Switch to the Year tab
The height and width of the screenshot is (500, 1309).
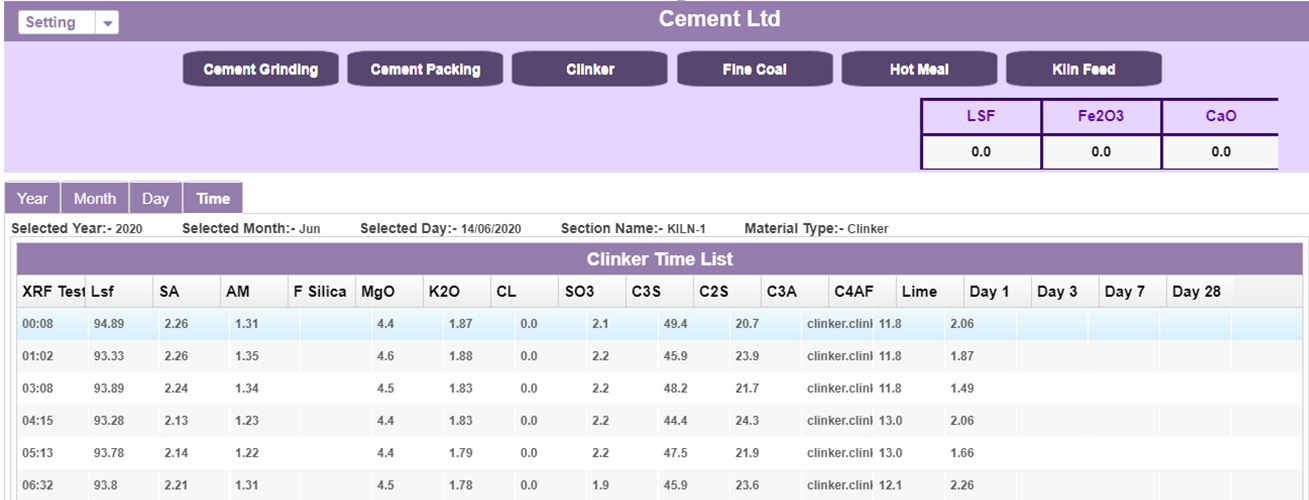tap(32, 198)
